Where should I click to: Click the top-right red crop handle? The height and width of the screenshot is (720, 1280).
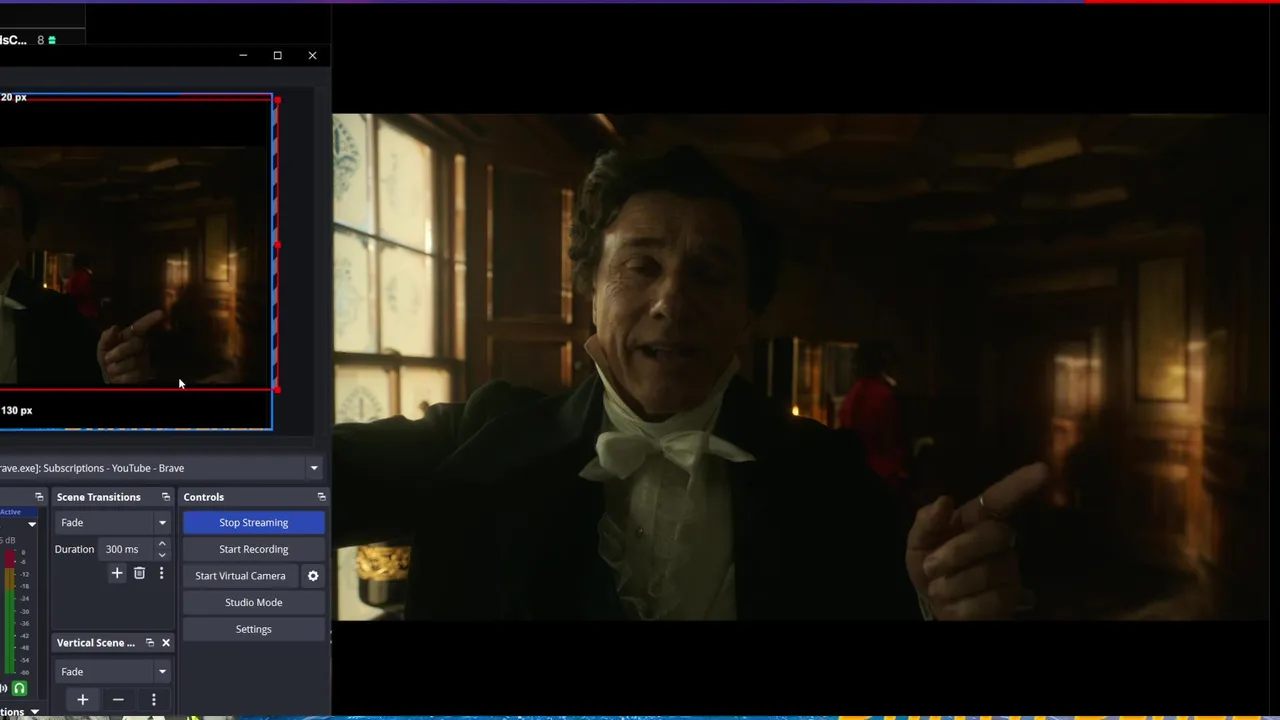click(277, 99)
